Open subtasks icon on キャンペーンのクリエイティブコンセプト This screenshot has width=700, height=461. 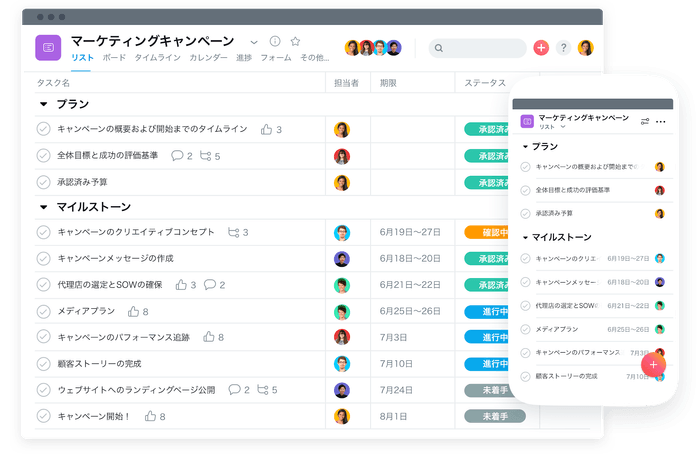point(233,232)
